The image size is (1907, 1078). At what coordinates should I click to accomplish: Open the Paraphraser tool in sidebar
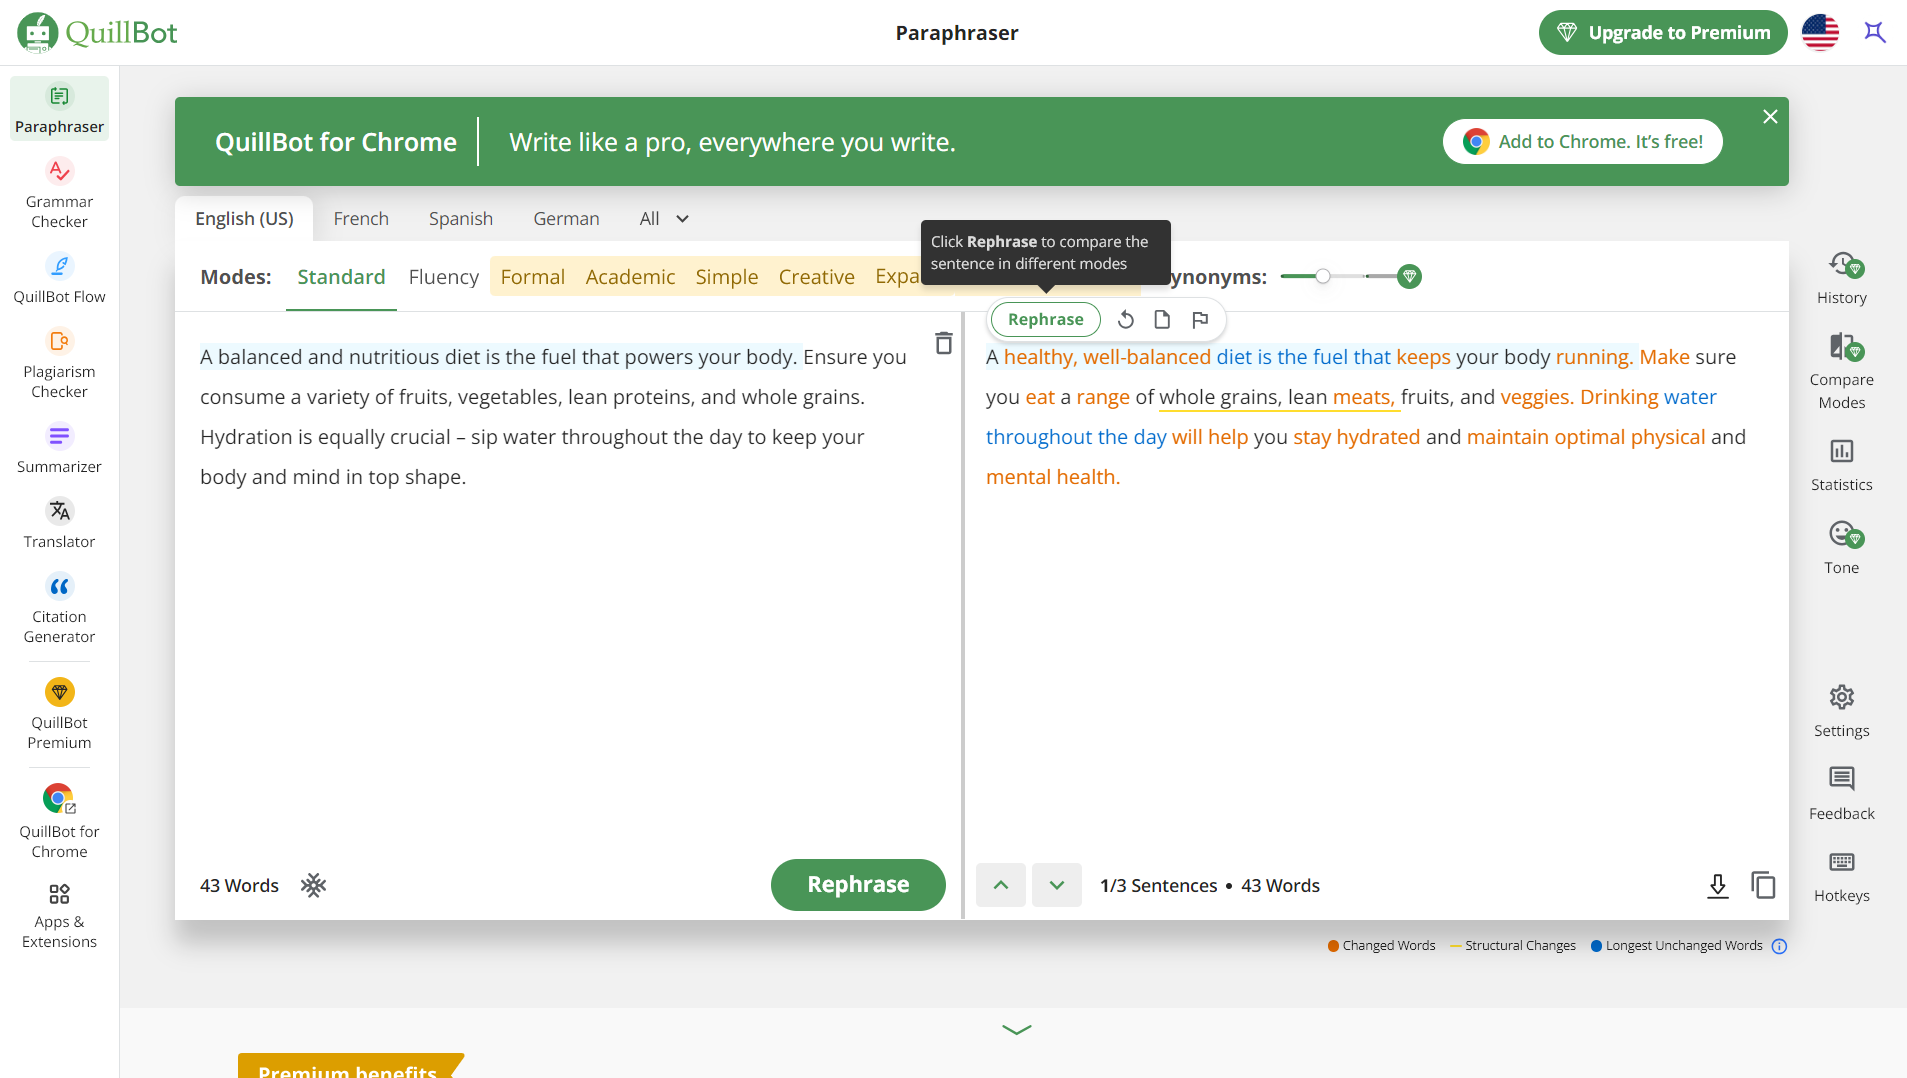59,108
